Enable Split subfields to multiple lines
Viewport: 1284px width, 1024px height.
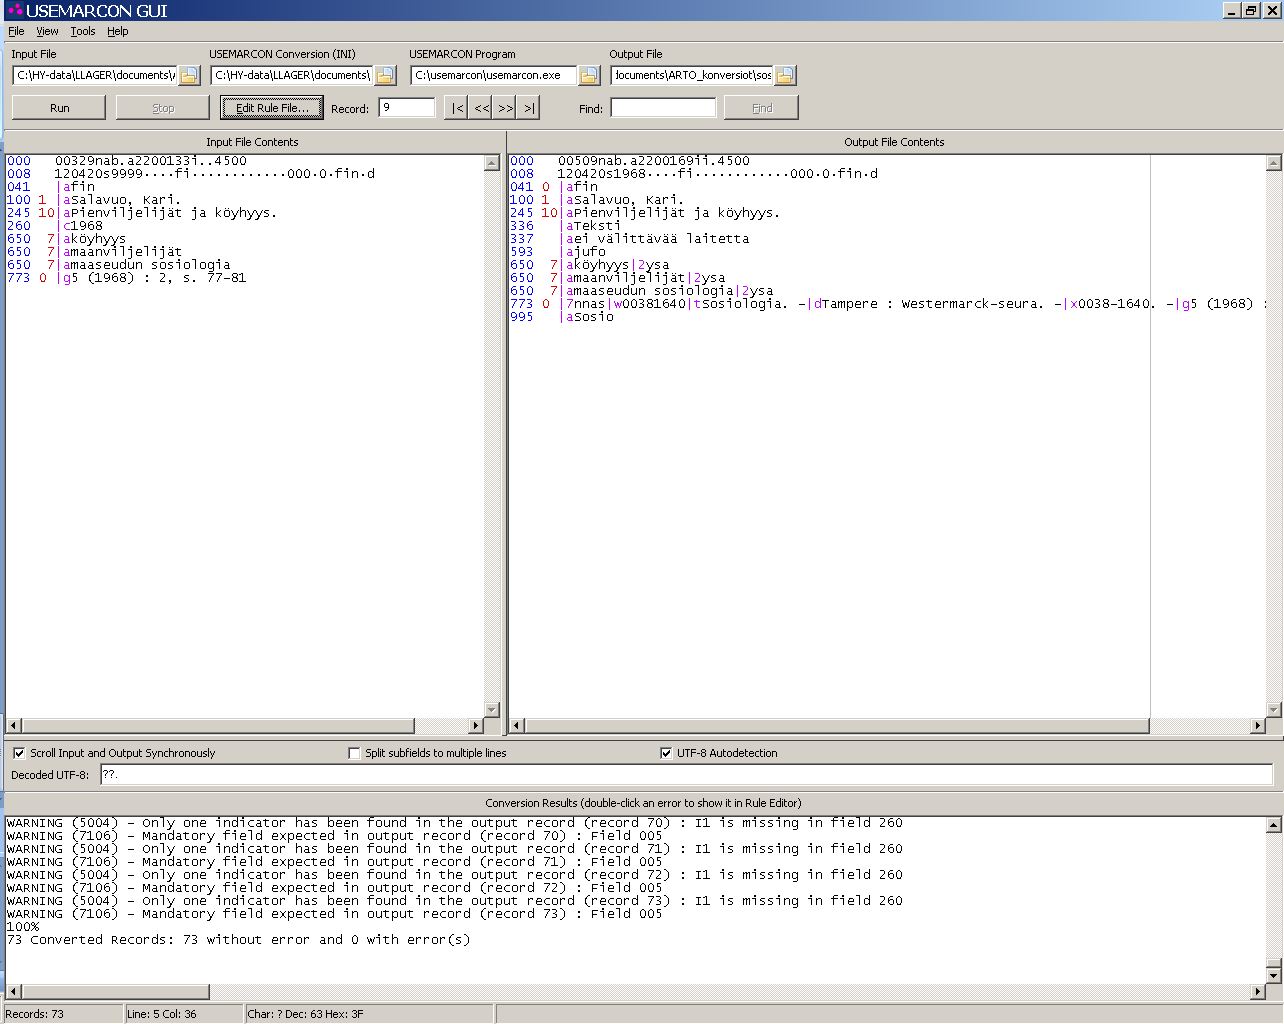pos(354,753)
